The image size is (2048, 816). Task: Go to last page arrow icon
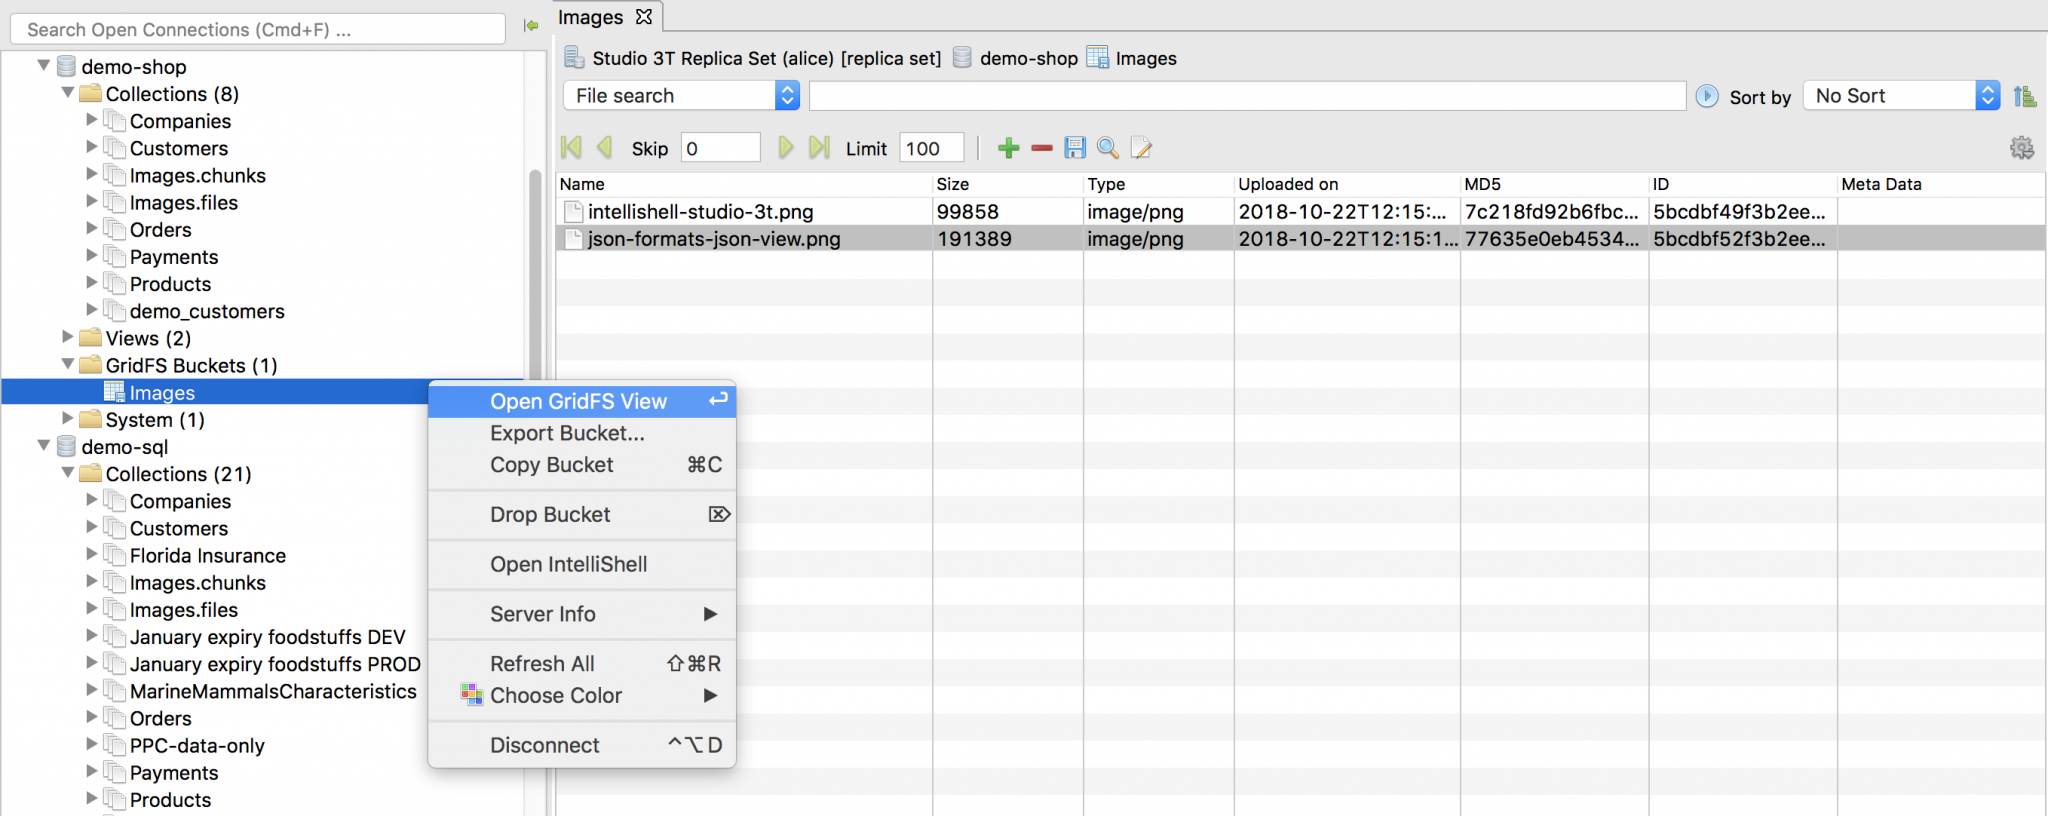pyautogui.click(x=819, y=148)
